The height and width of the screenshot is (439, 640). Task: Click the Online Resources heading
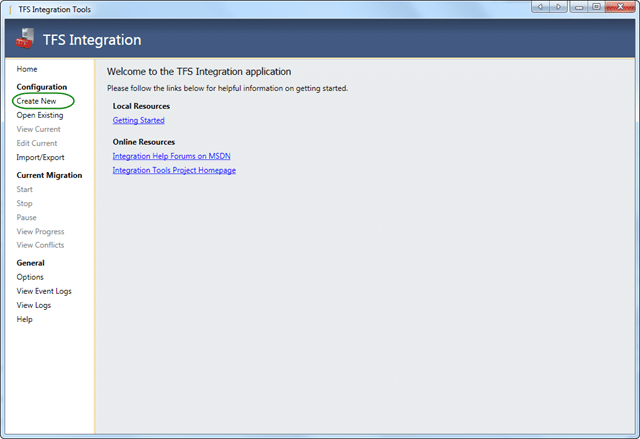pos(144,142)
